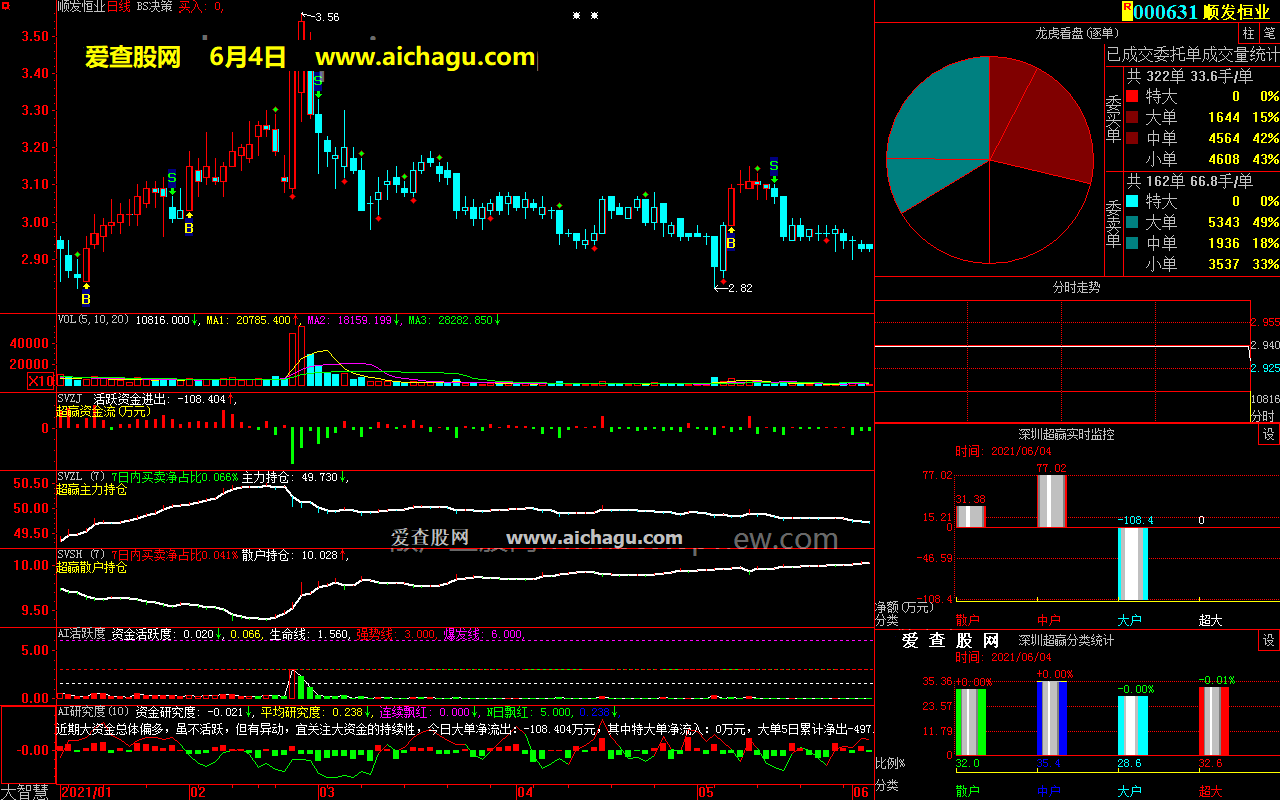Click the 已成交委托单成交量统计 heading
The width and height of the screenshot is (1280, 800).
1192,54
